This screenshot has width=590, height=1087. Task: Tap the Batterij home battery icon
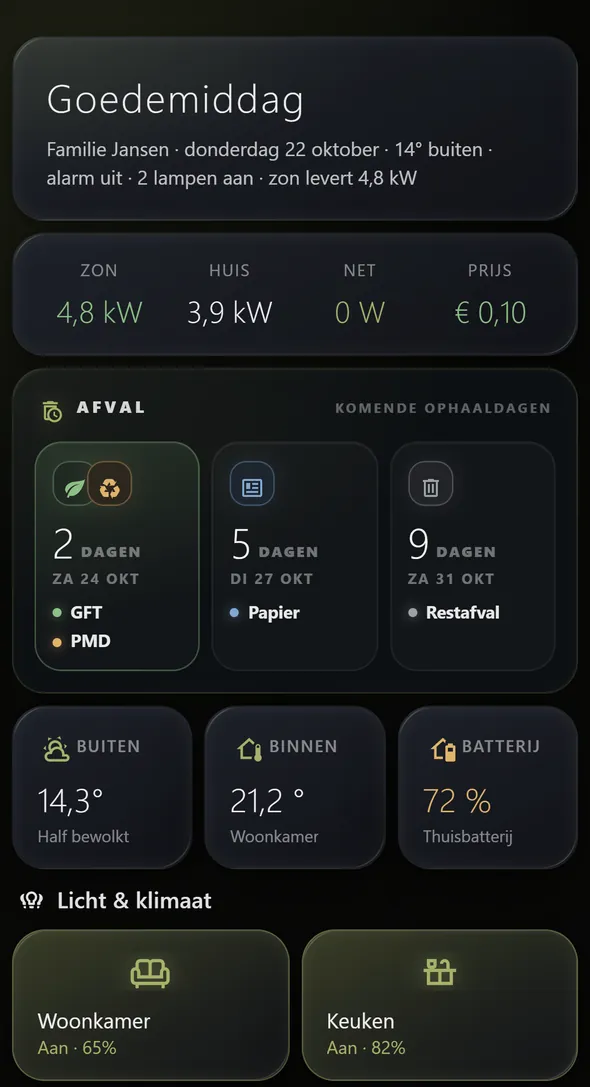click(443, 749)
